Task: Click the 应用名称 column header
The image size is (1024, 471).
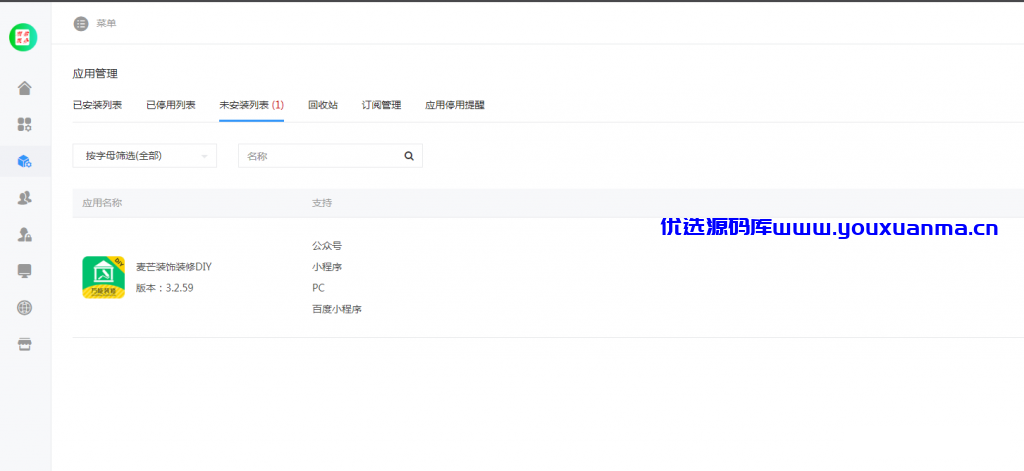Action: (x=102, y=203)
